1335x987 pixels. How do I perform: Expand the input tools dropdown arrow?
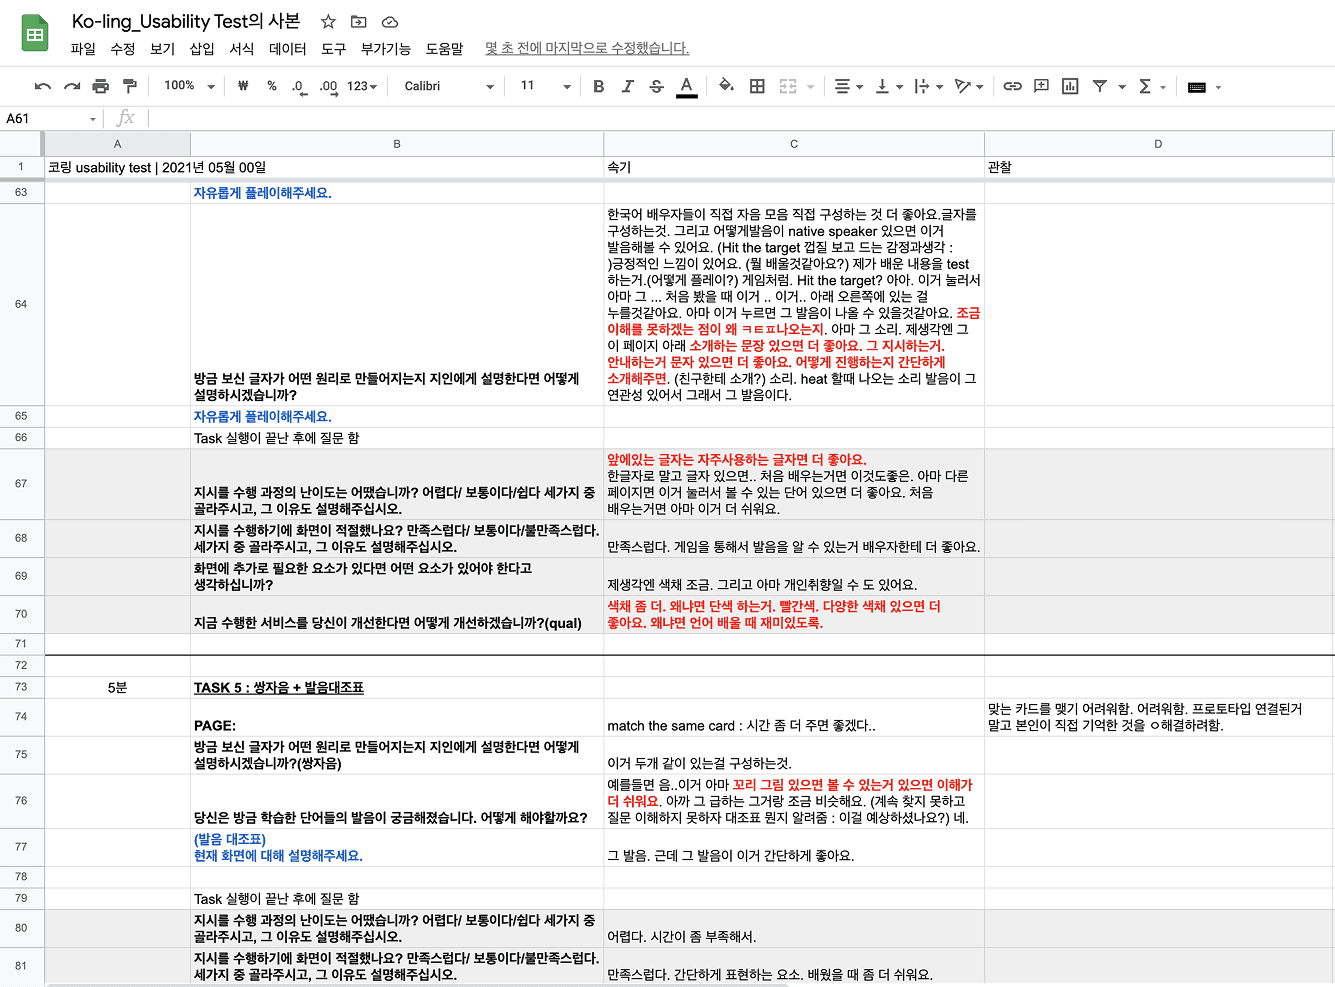point(1218,87)
